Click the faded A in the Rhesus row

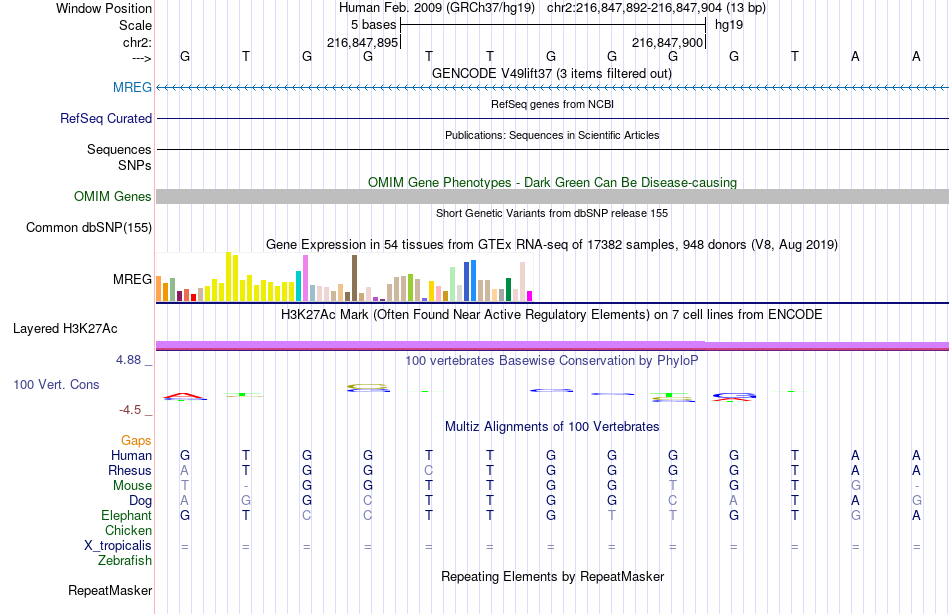pos(185,470)
